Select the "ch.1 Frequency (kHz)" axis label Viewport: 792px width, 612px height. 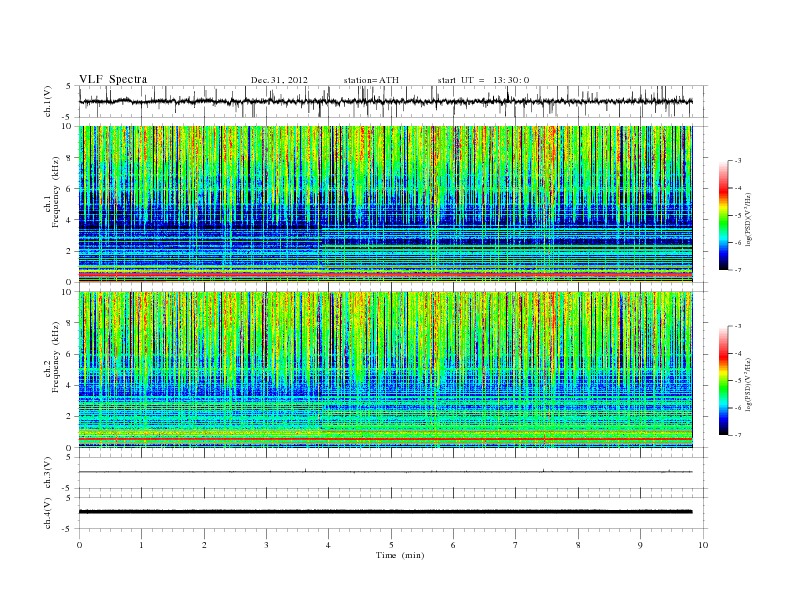52,192
